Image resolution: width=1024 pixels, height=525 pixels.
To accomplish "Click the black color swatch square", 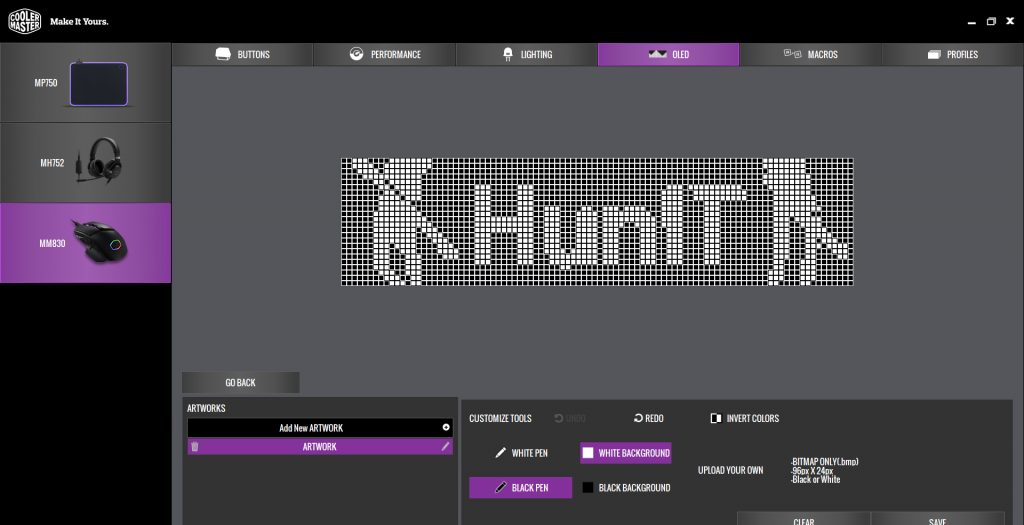I will (588, 487).
